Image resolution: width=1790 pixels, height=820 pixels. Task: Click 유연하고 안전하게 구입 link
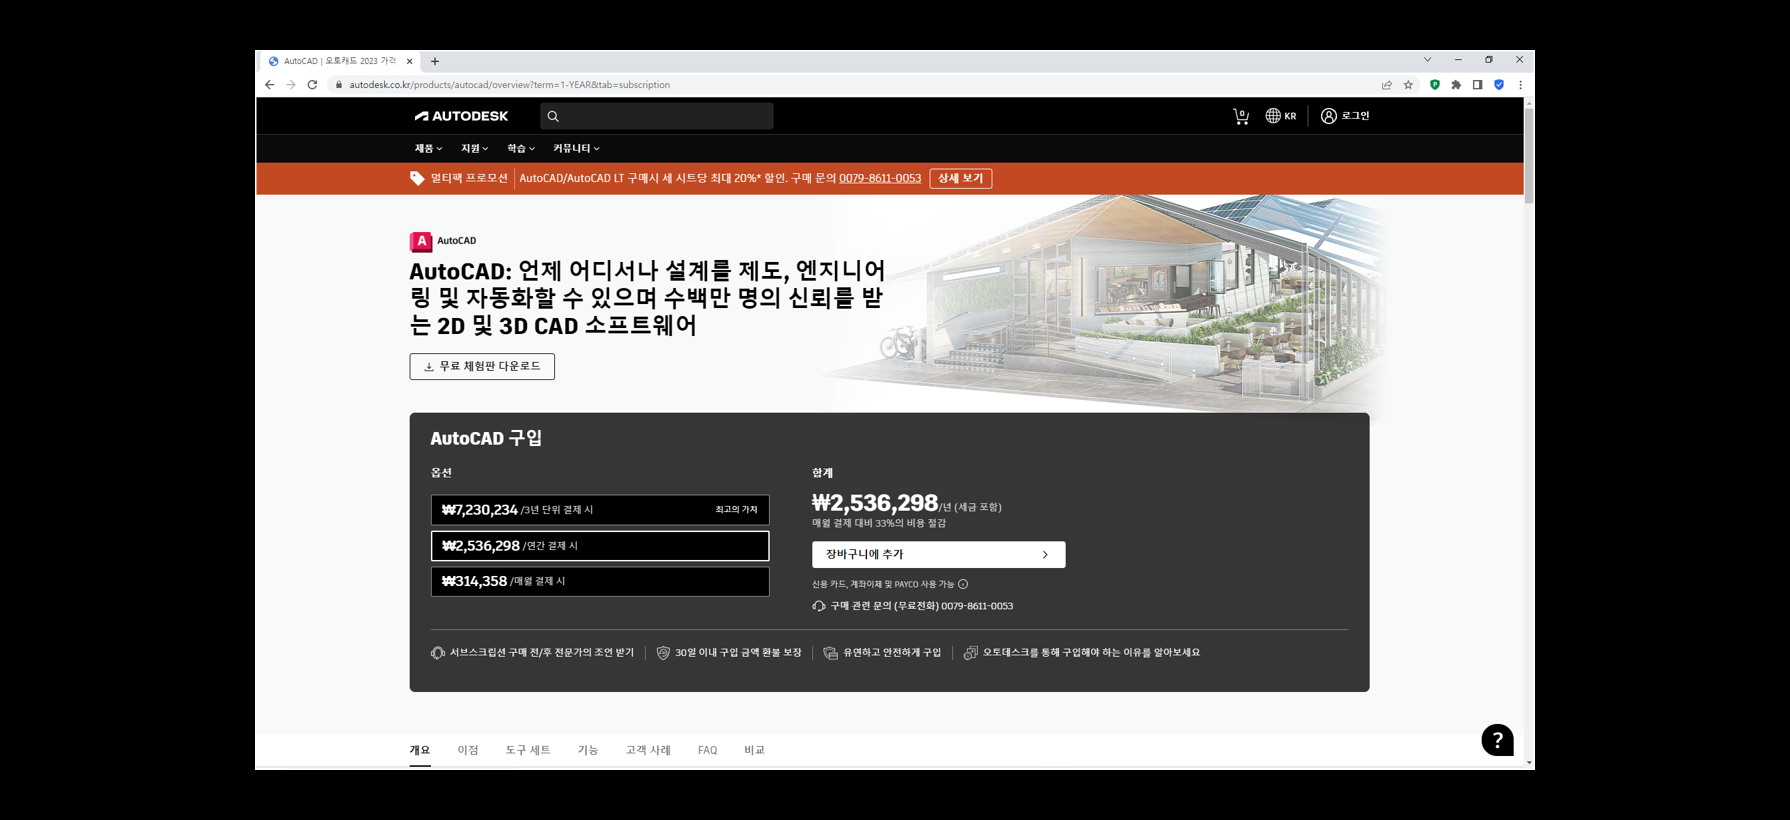pyautogui.click(x=892, y=653)
